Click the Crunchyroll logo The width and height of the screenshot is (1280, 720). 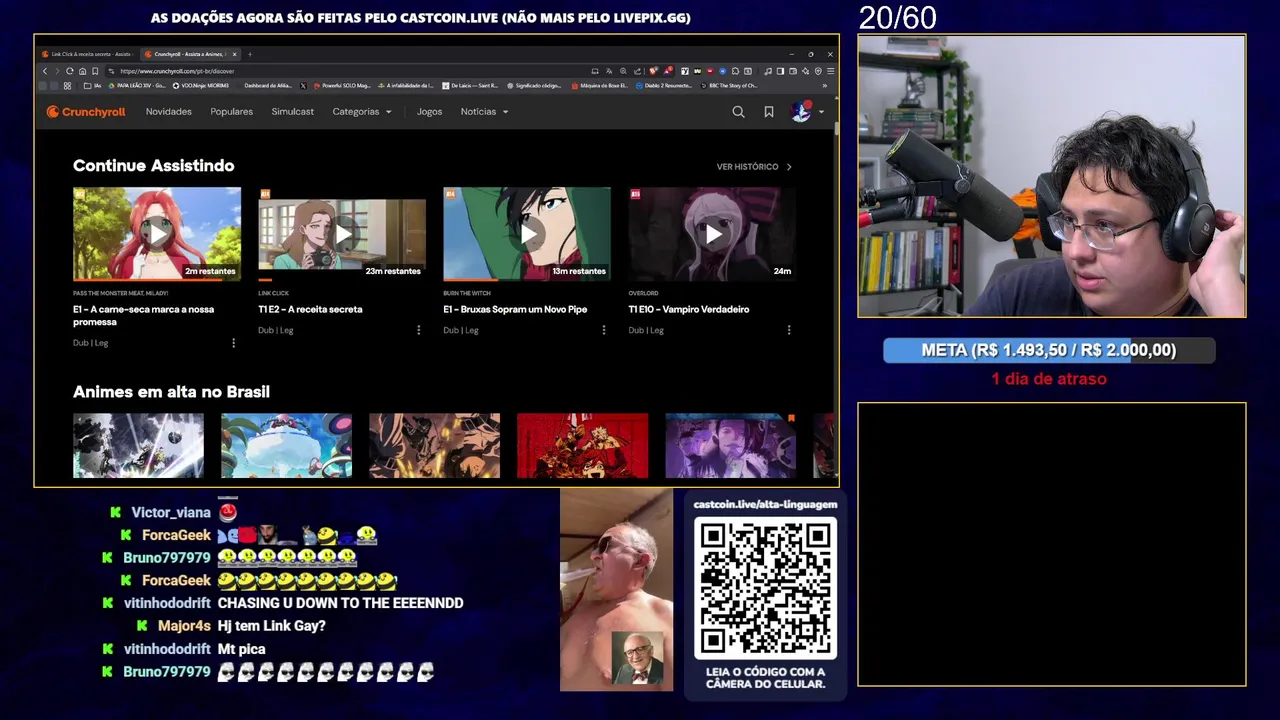[x=86, y=112]
